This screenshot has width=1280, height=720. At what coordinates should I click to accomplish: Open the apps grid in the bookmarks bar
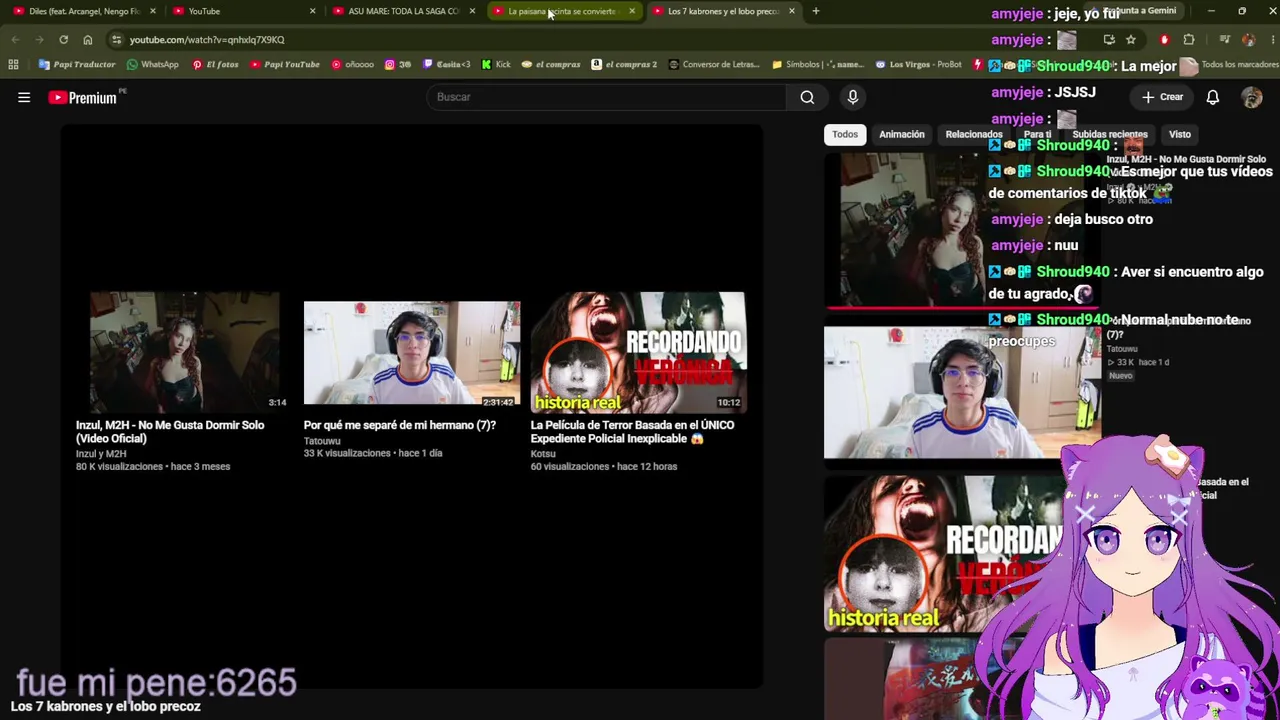tap(13, 65)
